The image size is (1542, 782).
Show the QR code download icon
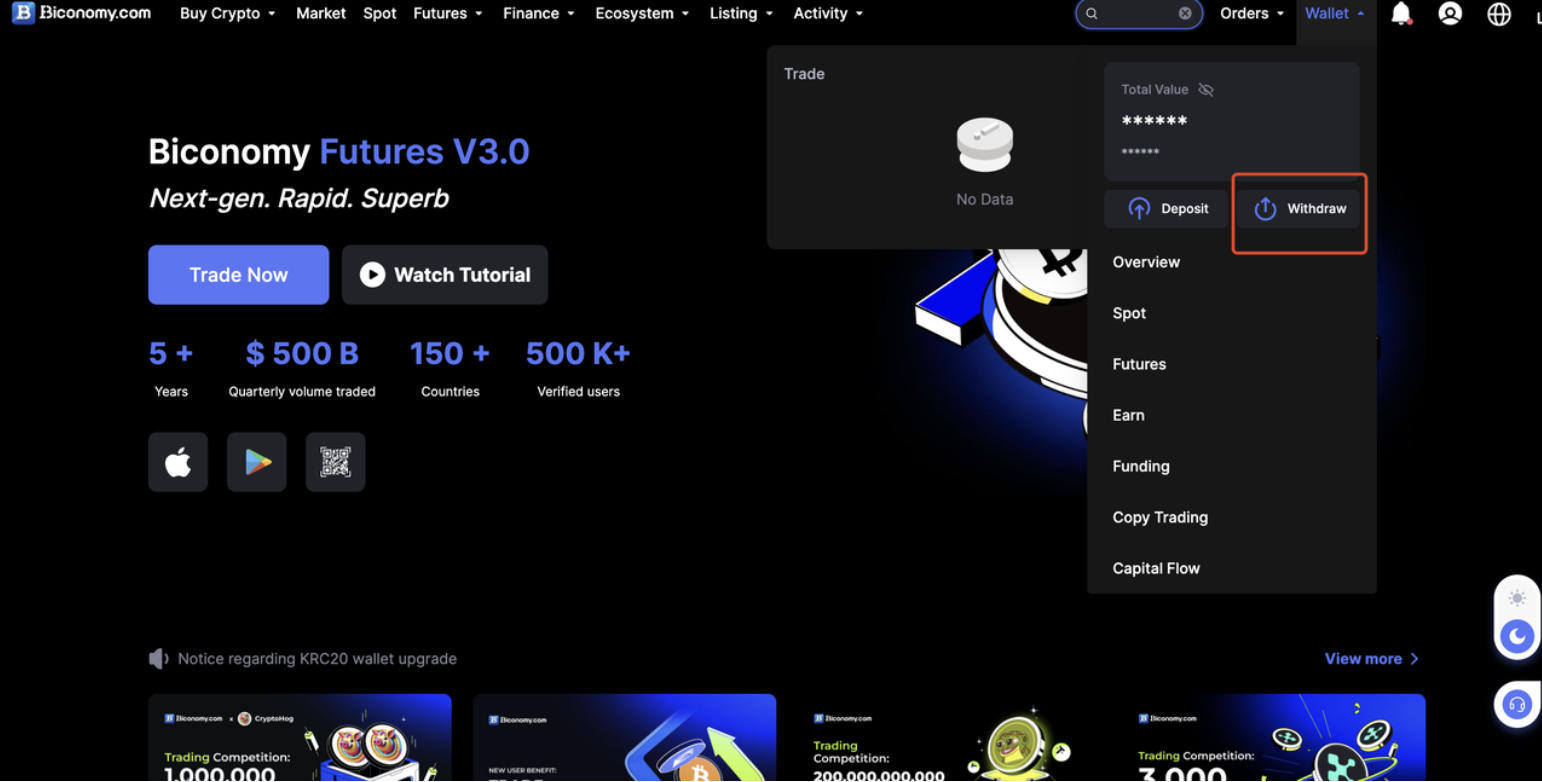335,462
